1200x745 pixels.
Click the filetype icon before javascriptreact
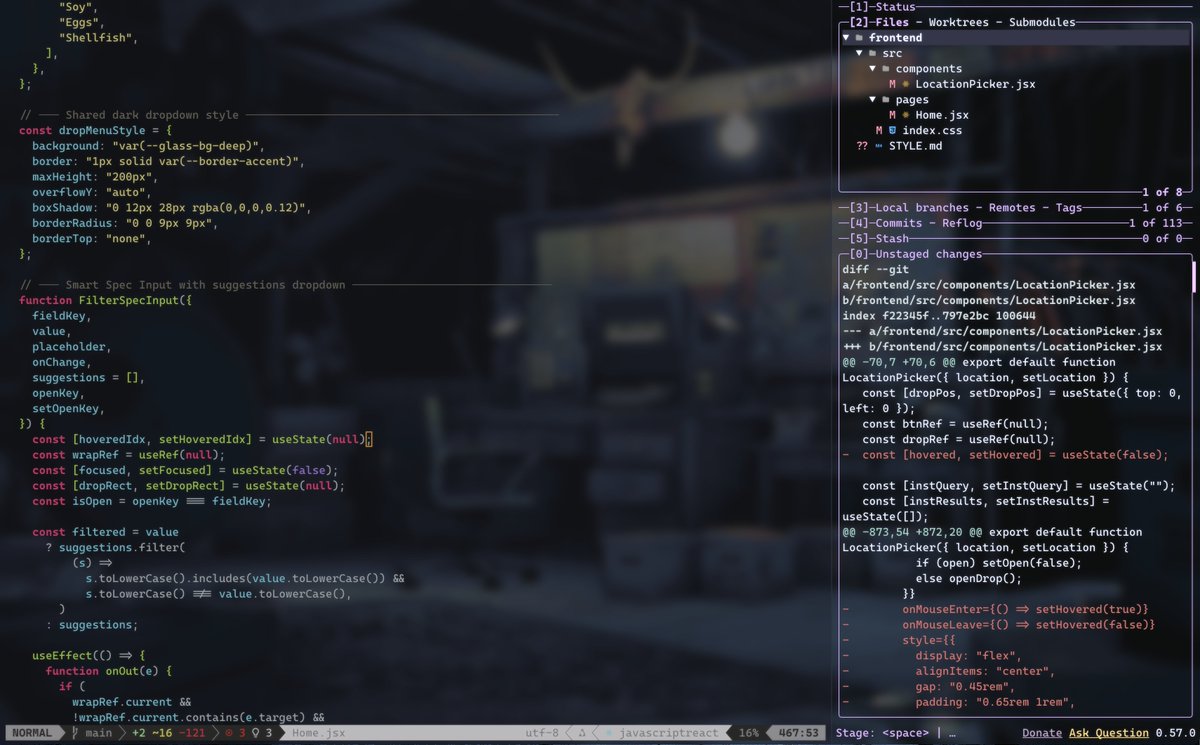pos(610,733)
